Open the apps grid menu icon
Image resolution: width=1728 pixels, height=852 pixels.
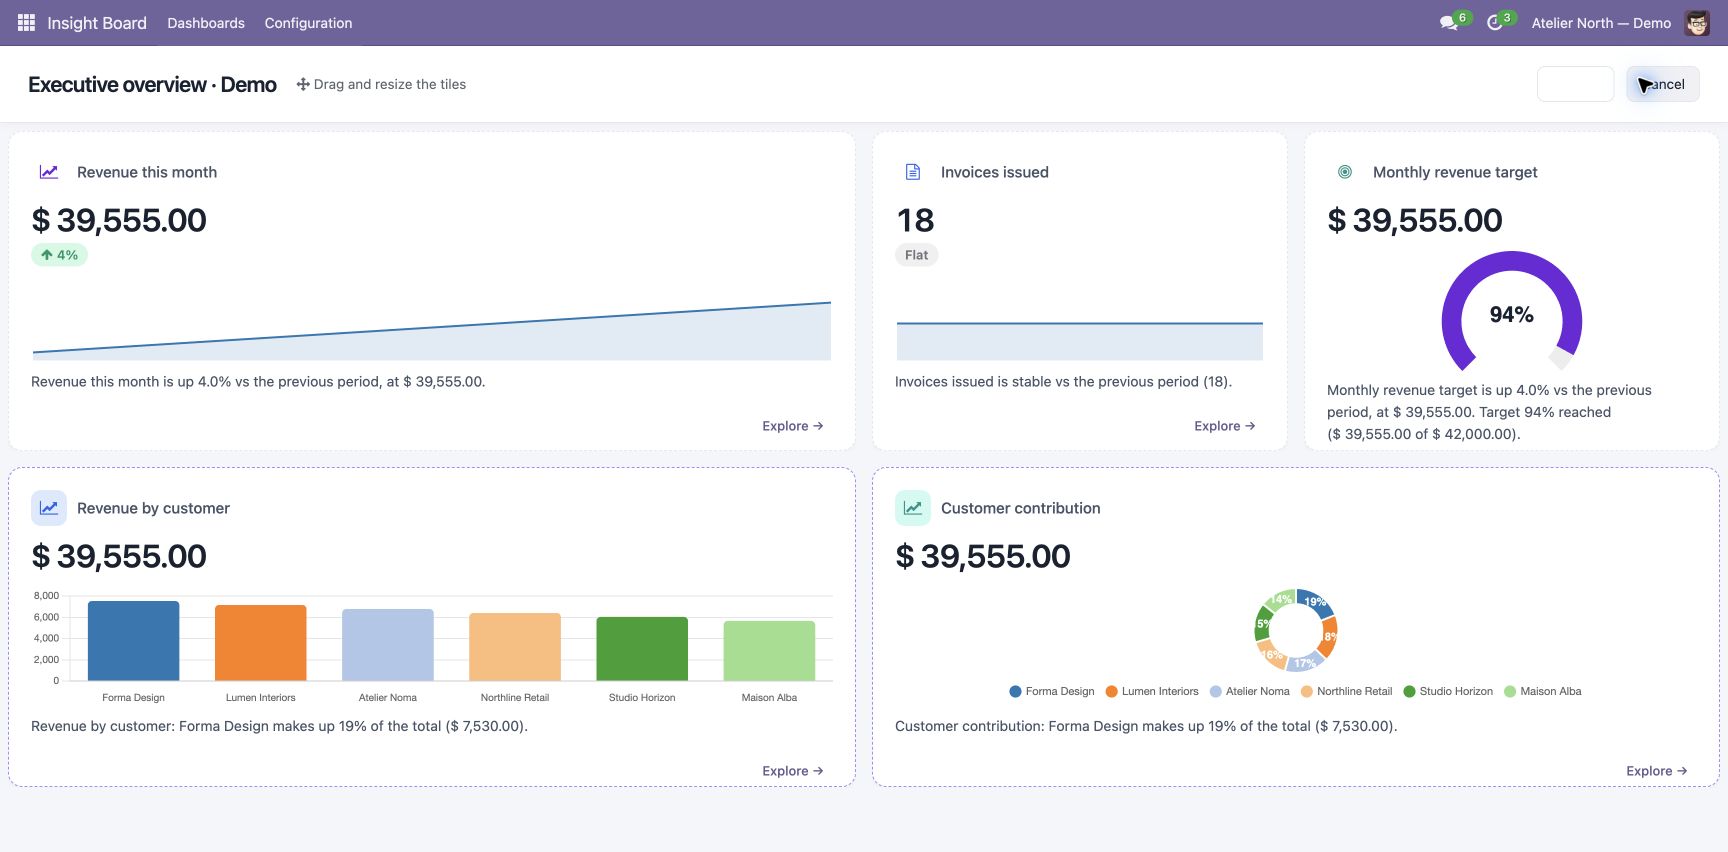coord(26,22)
